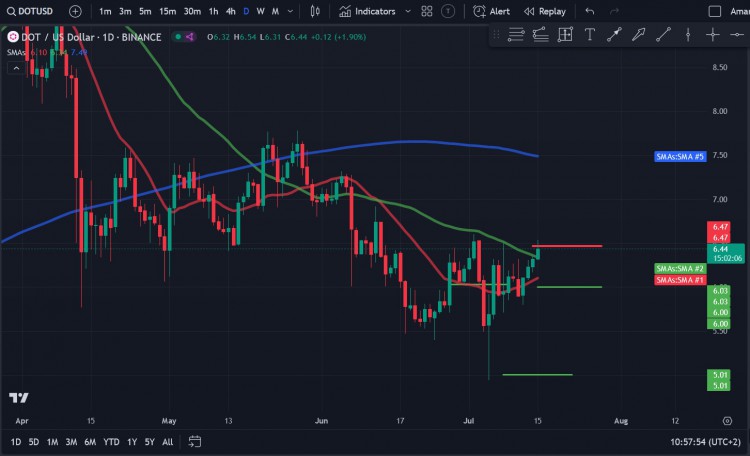This screenshot has width=750, height=456.
Task: Select the position box drawing tool
Action: tap(565, 34)
